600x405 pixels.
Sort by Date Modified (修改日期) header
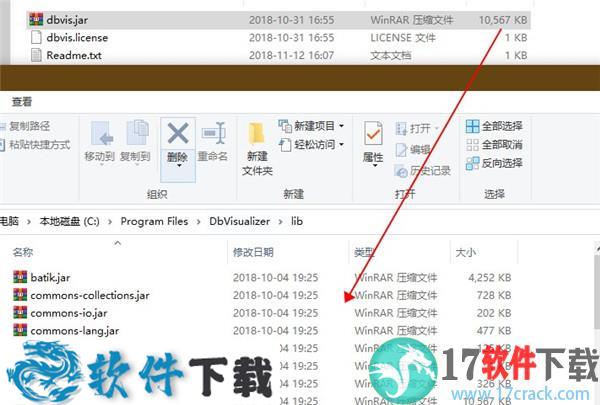click(253, 252)
